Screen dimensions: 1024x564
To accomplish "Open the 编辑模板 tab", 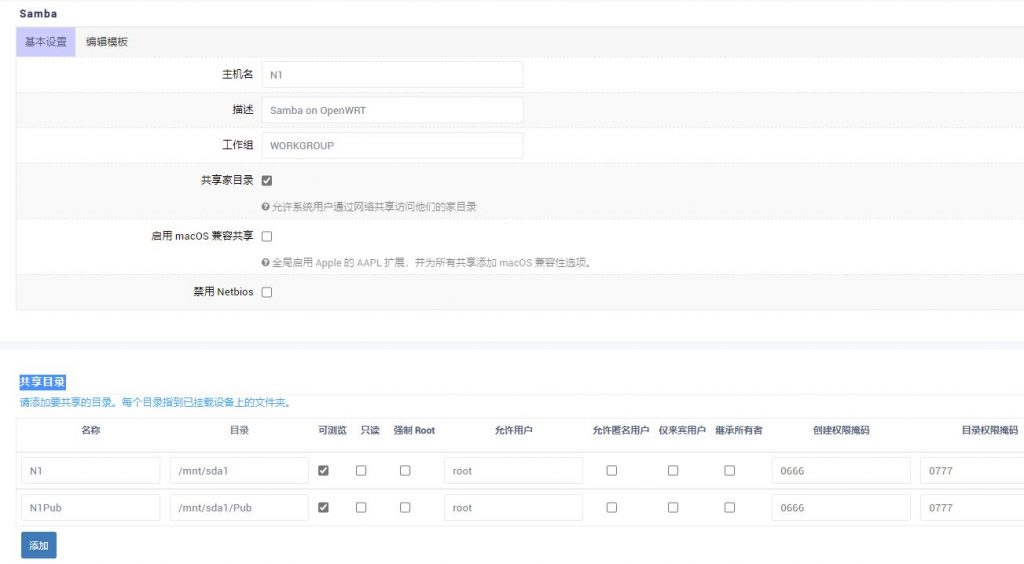I will pyautogui.click(x=107, y=42).
